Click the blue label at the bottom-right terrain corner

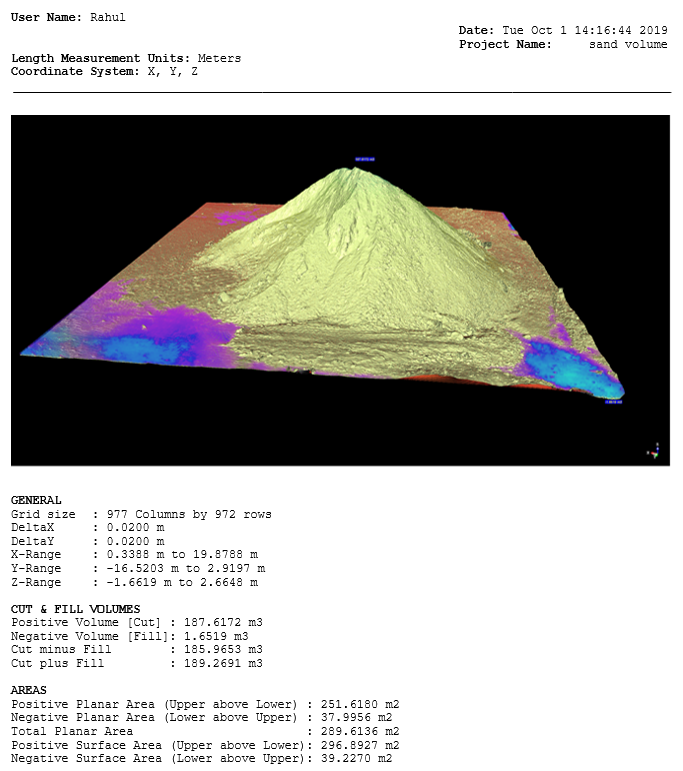click(x=613, y=402)
